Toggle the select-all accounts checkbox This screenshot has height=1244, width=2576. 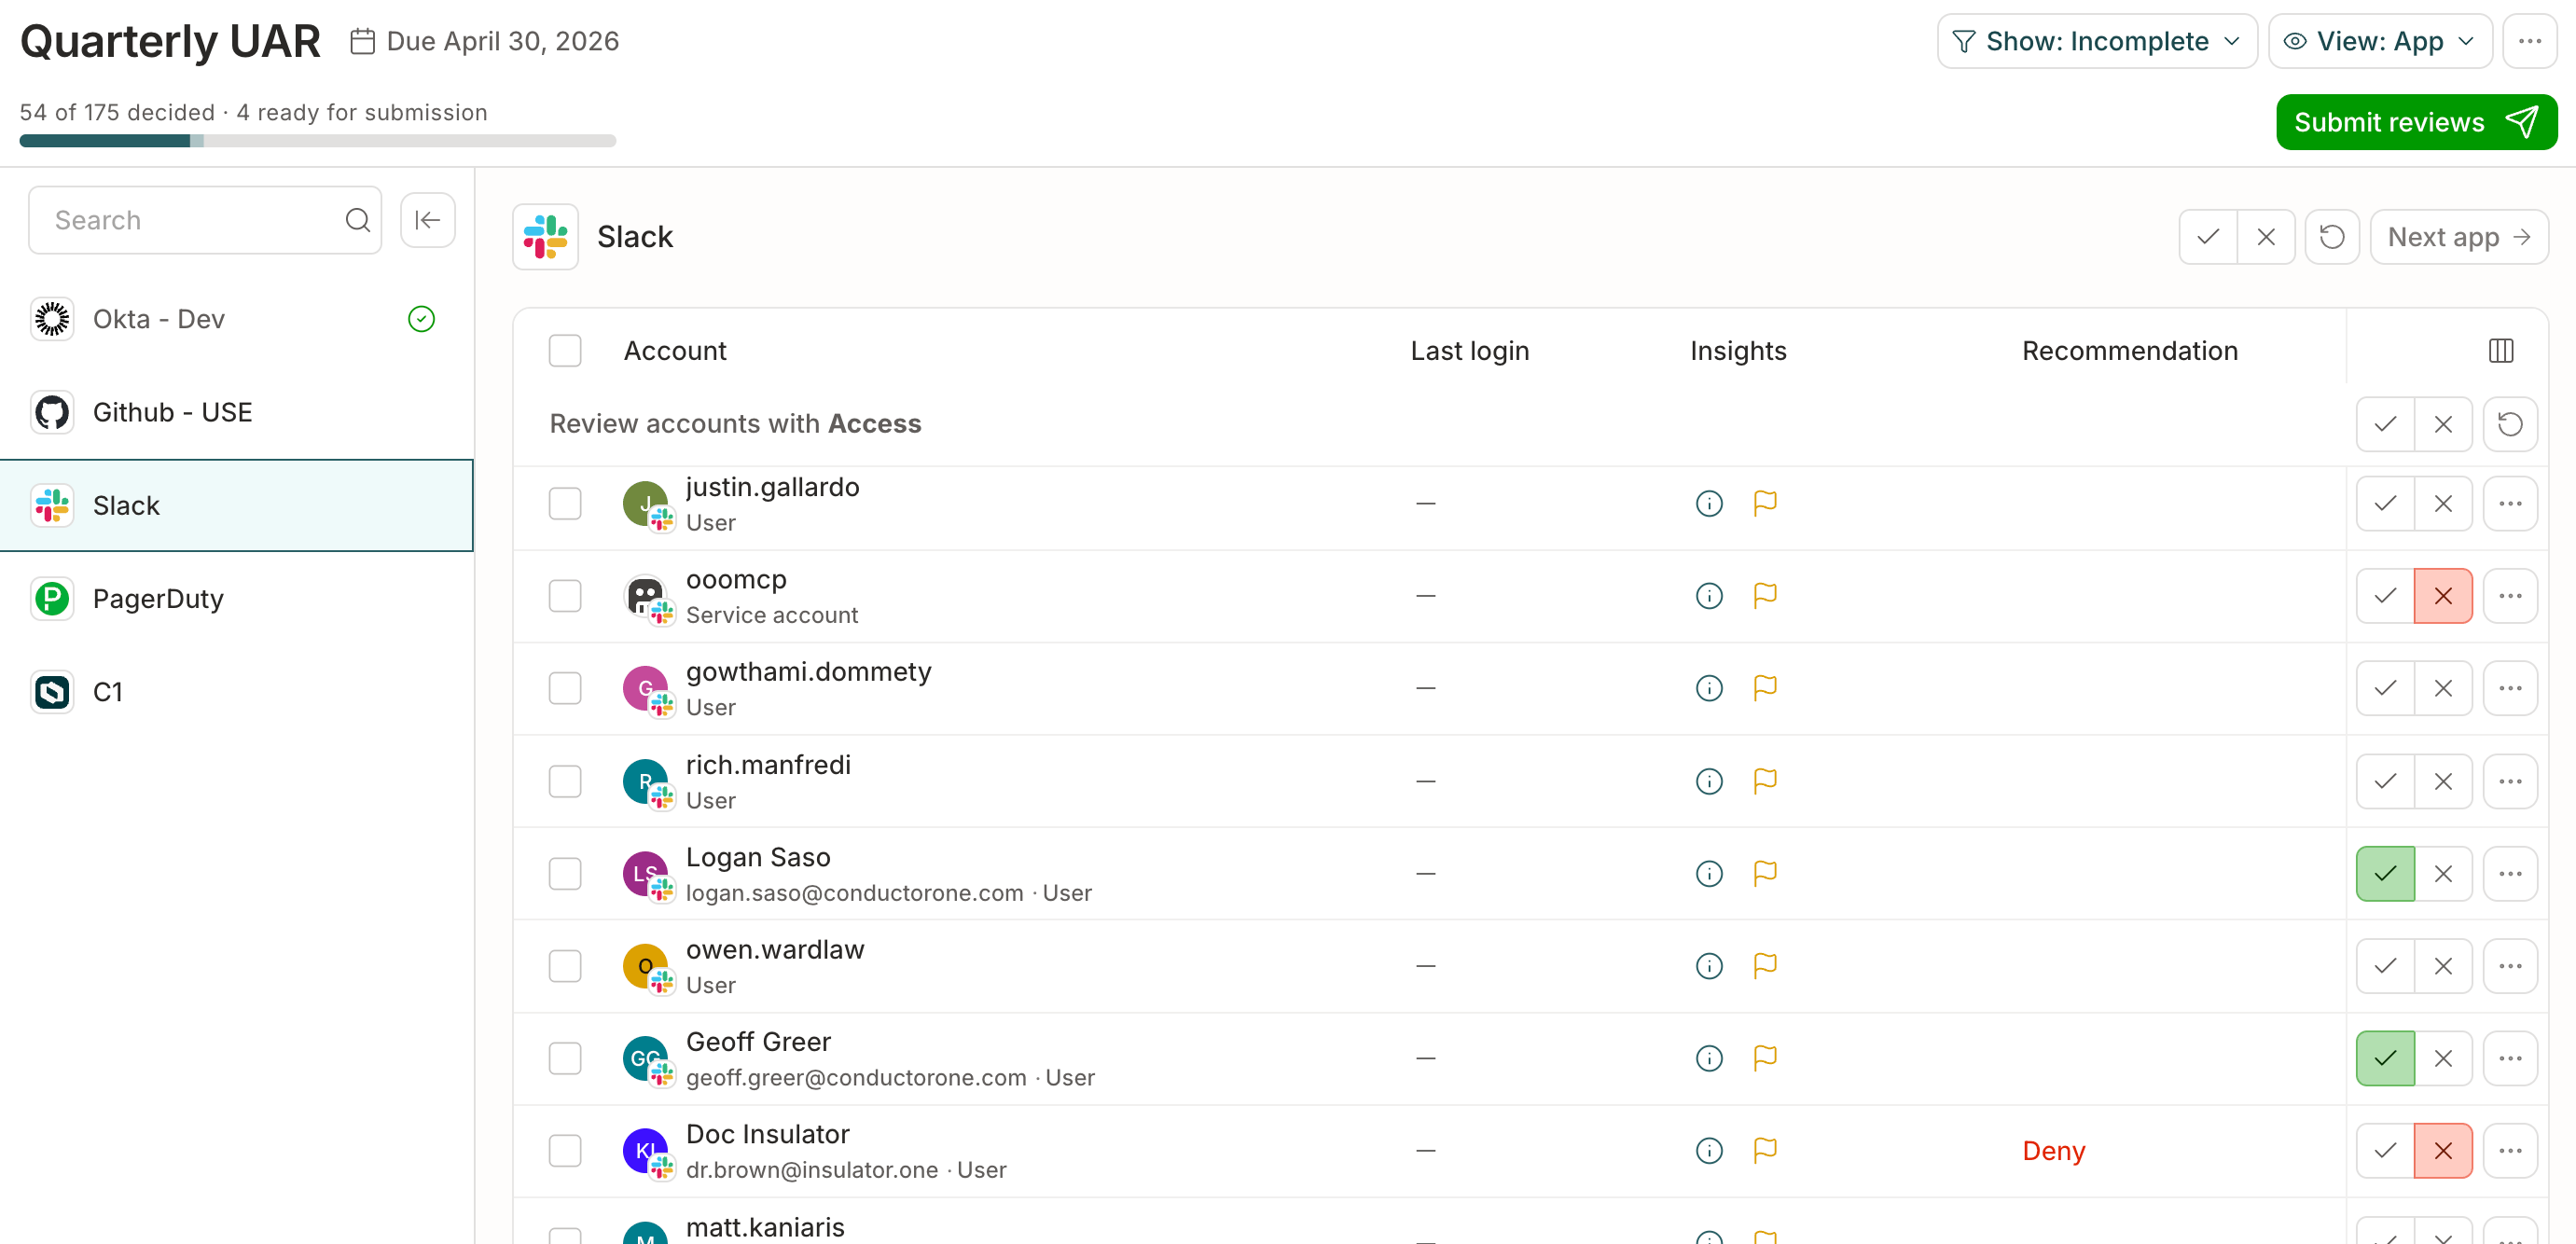point(565,351)
